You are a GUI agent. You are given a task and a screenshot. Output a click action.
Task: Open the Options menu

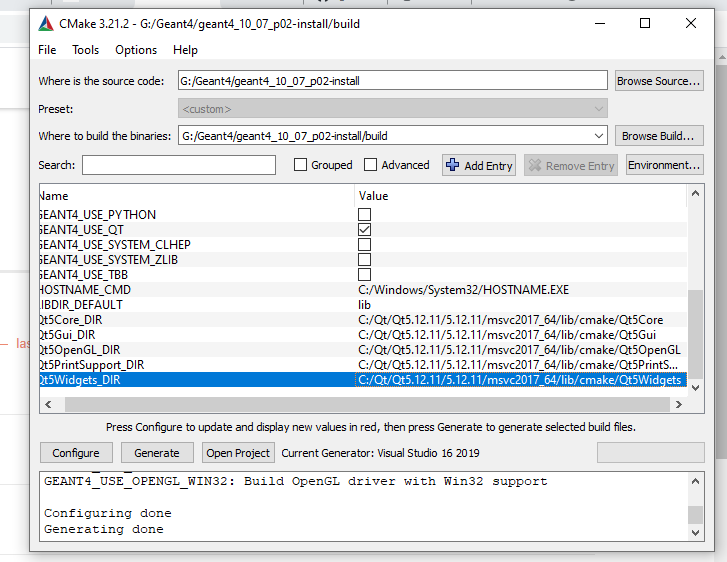(136, 50)
